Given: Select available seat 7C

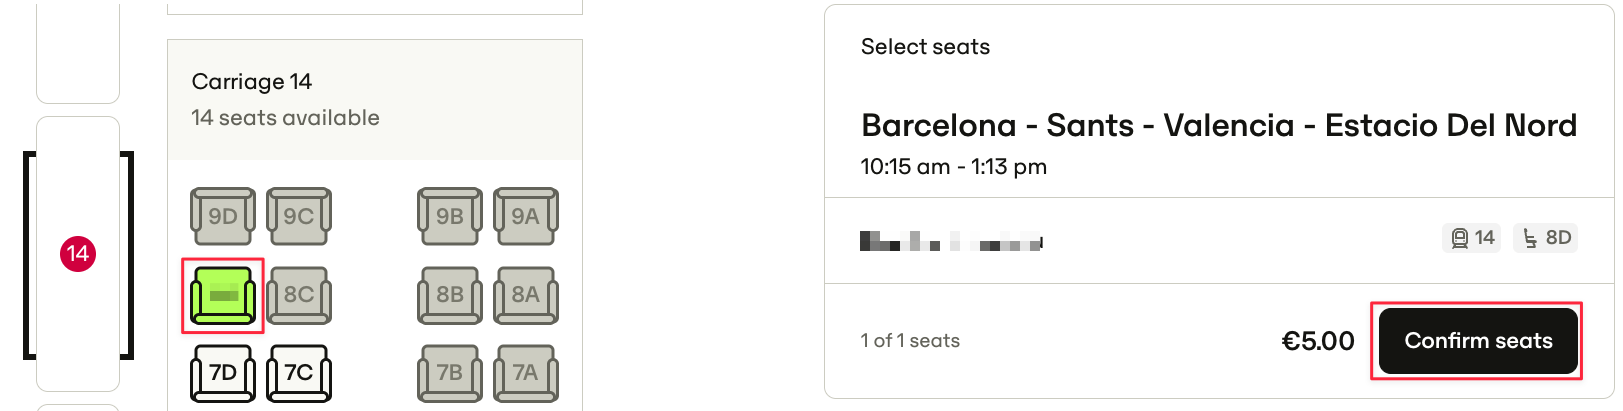Looking at the screenshot, I should 299,373.
